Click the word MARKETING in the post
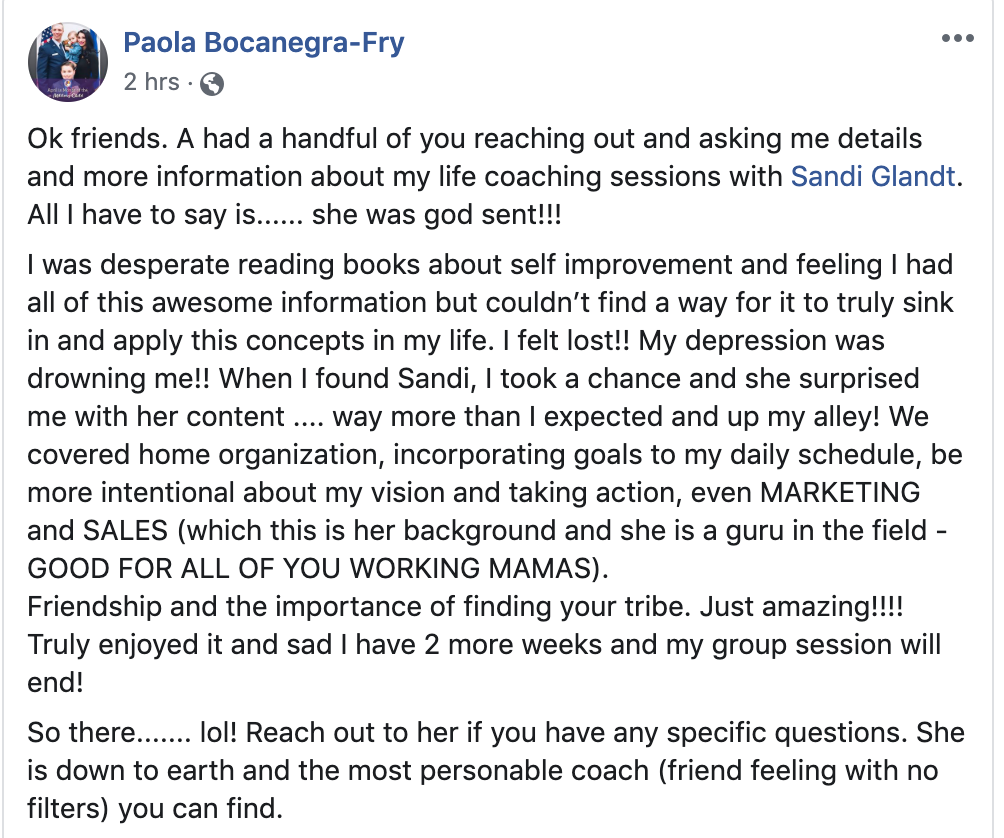 (840, 493)
